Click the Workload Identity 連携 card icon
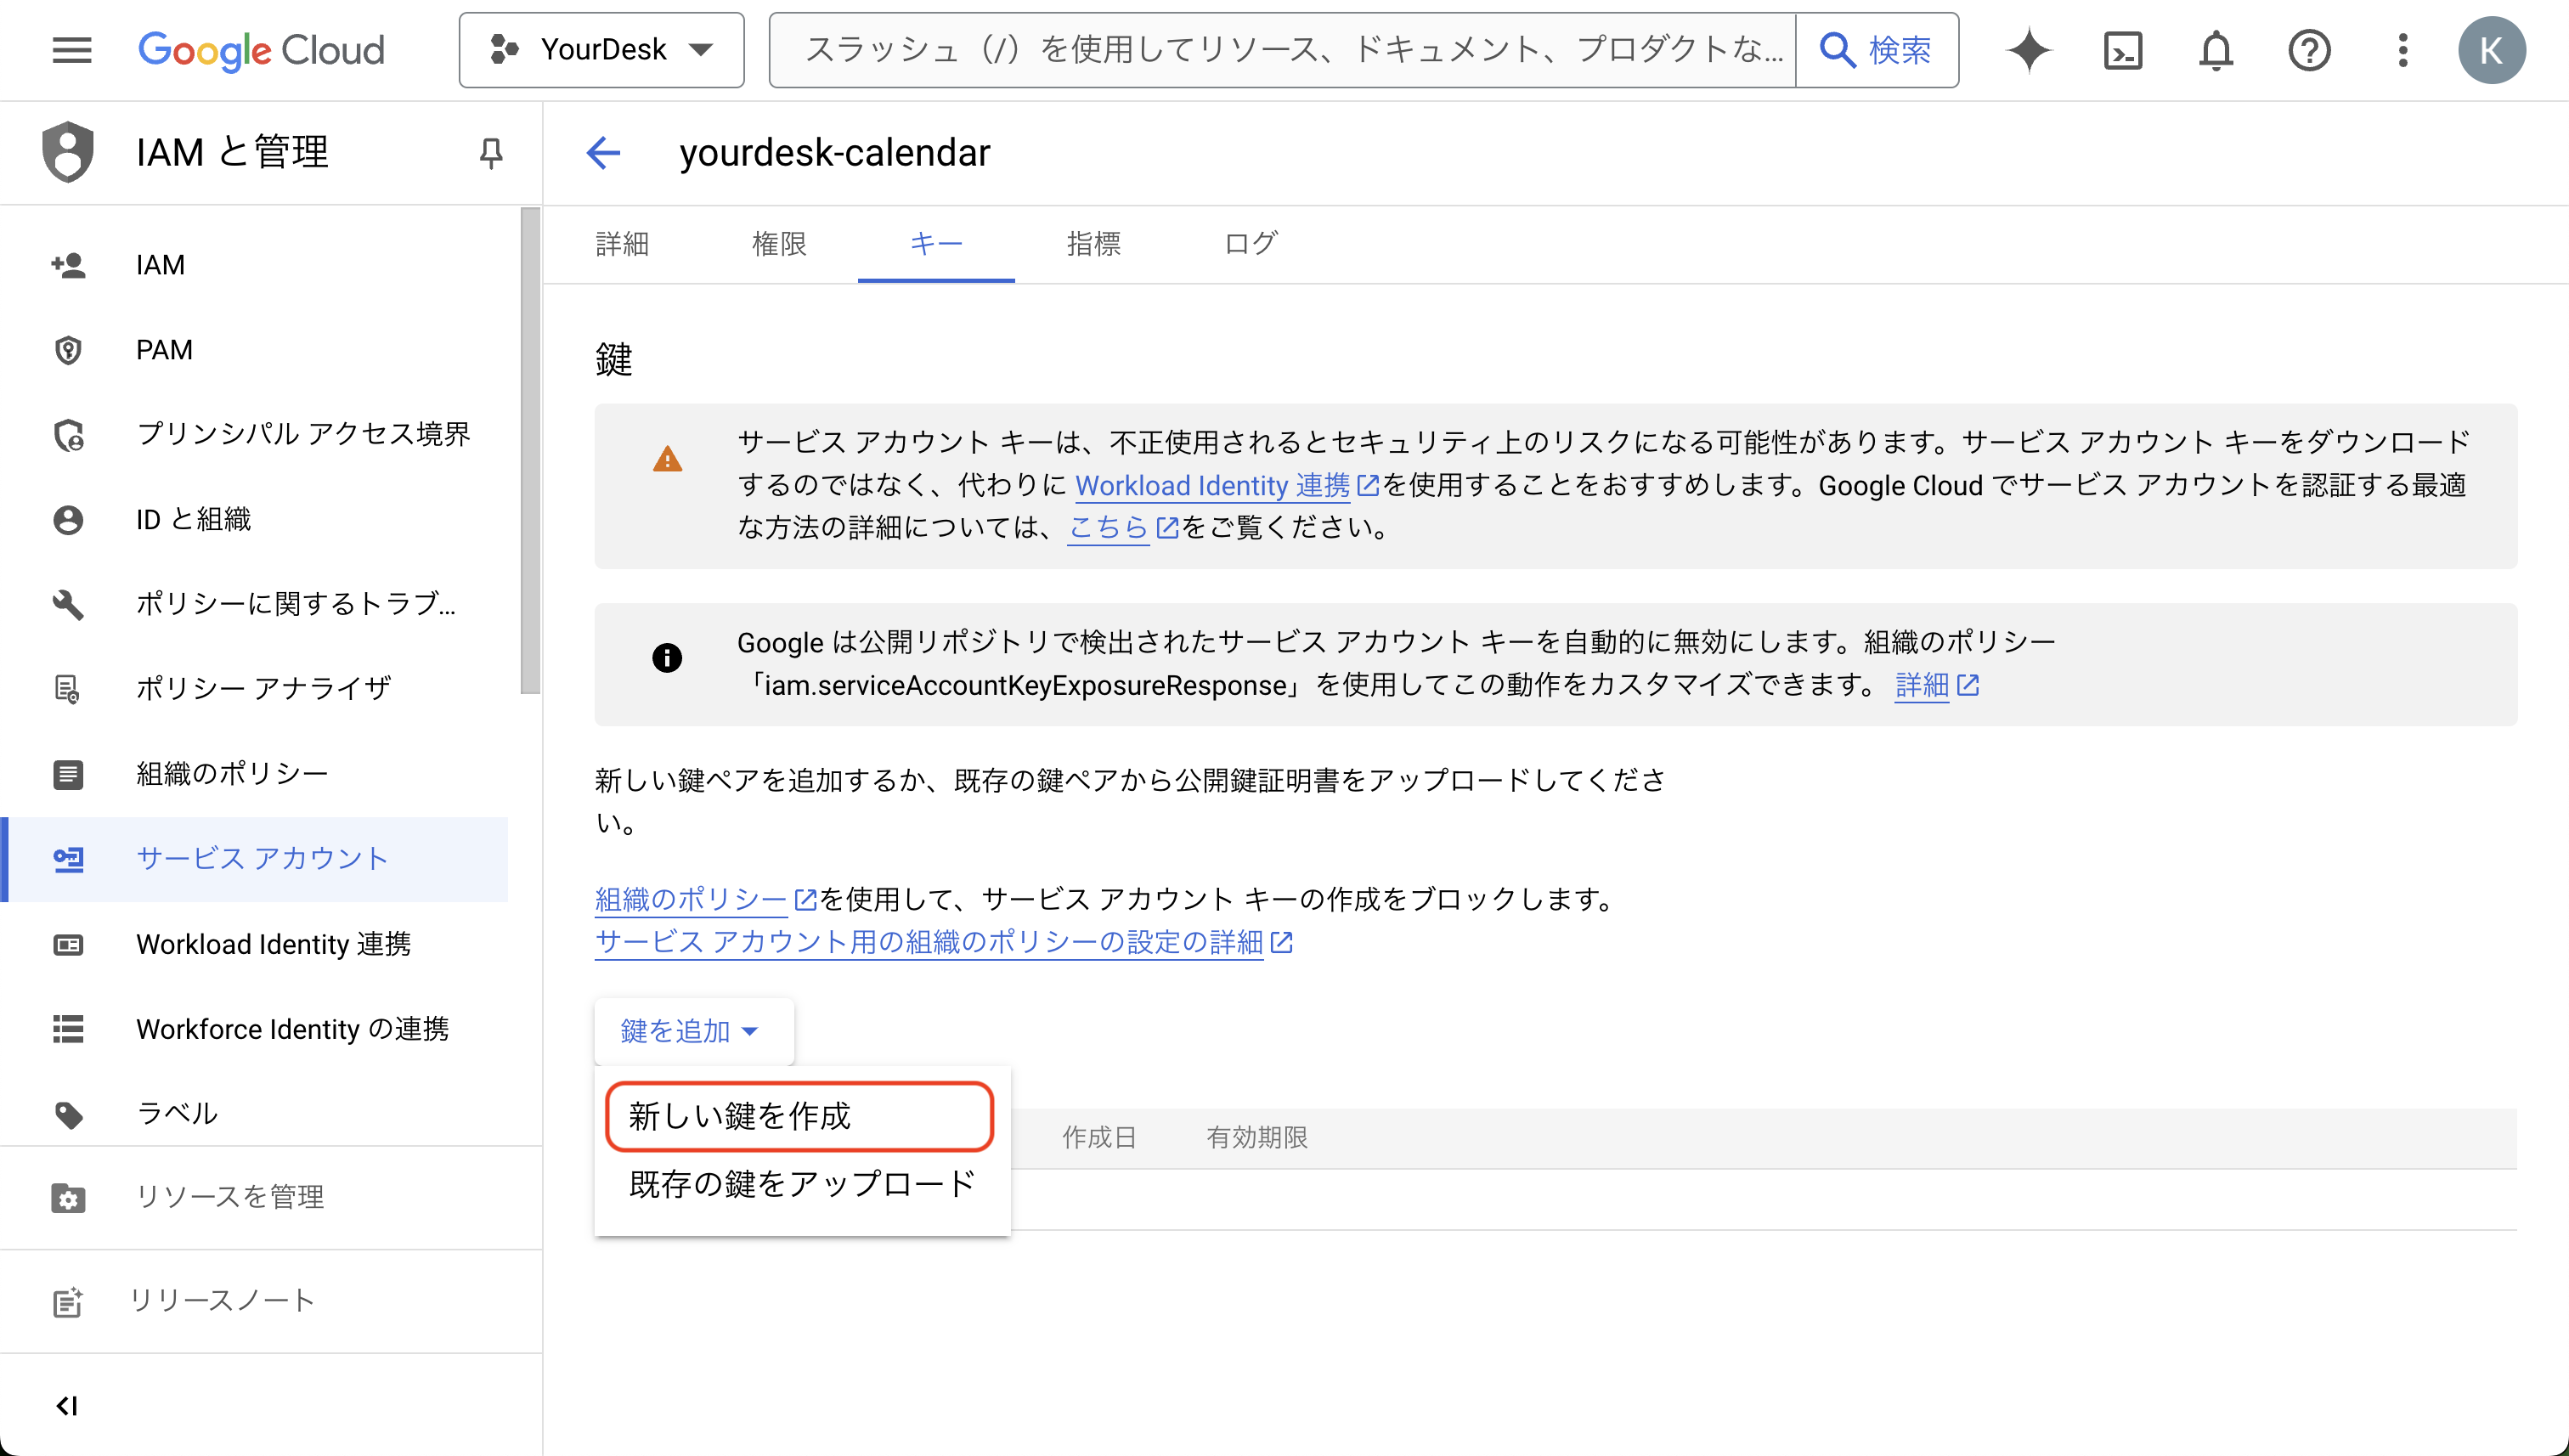2569x1456 pixels. coord(68,944)
